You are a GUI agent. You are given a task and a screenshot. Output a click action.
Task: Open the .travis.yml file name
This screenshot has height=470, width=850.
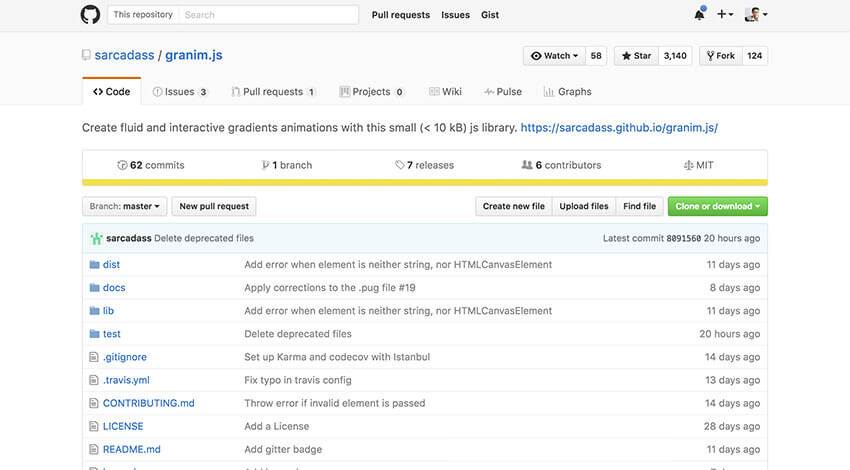tap(126, 381)
